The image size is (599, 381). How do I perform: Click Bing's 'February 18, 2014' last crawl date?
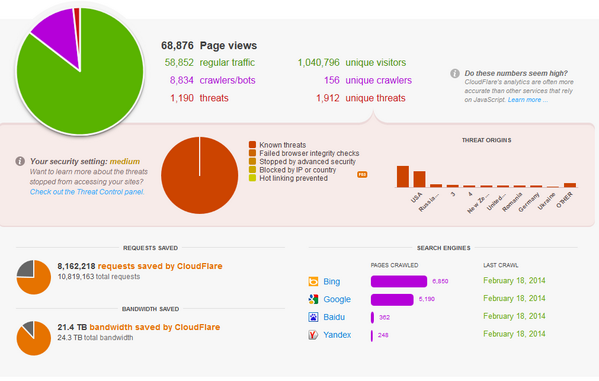click(514, 280)
